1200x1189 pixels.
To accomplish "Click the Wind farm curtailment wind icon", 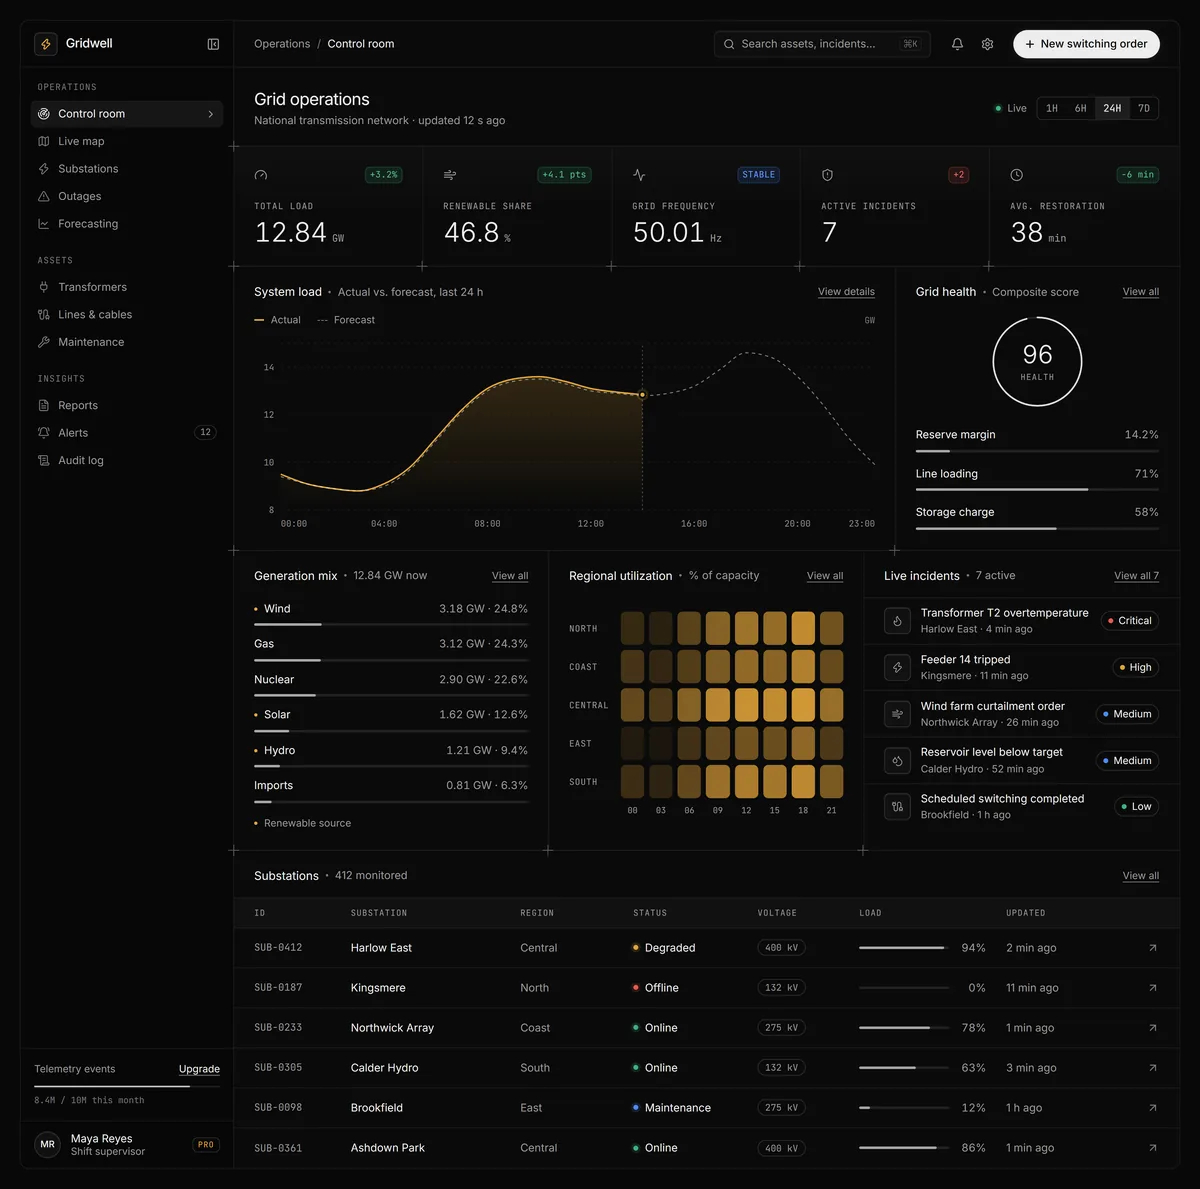I will click(x=897, y=714).
